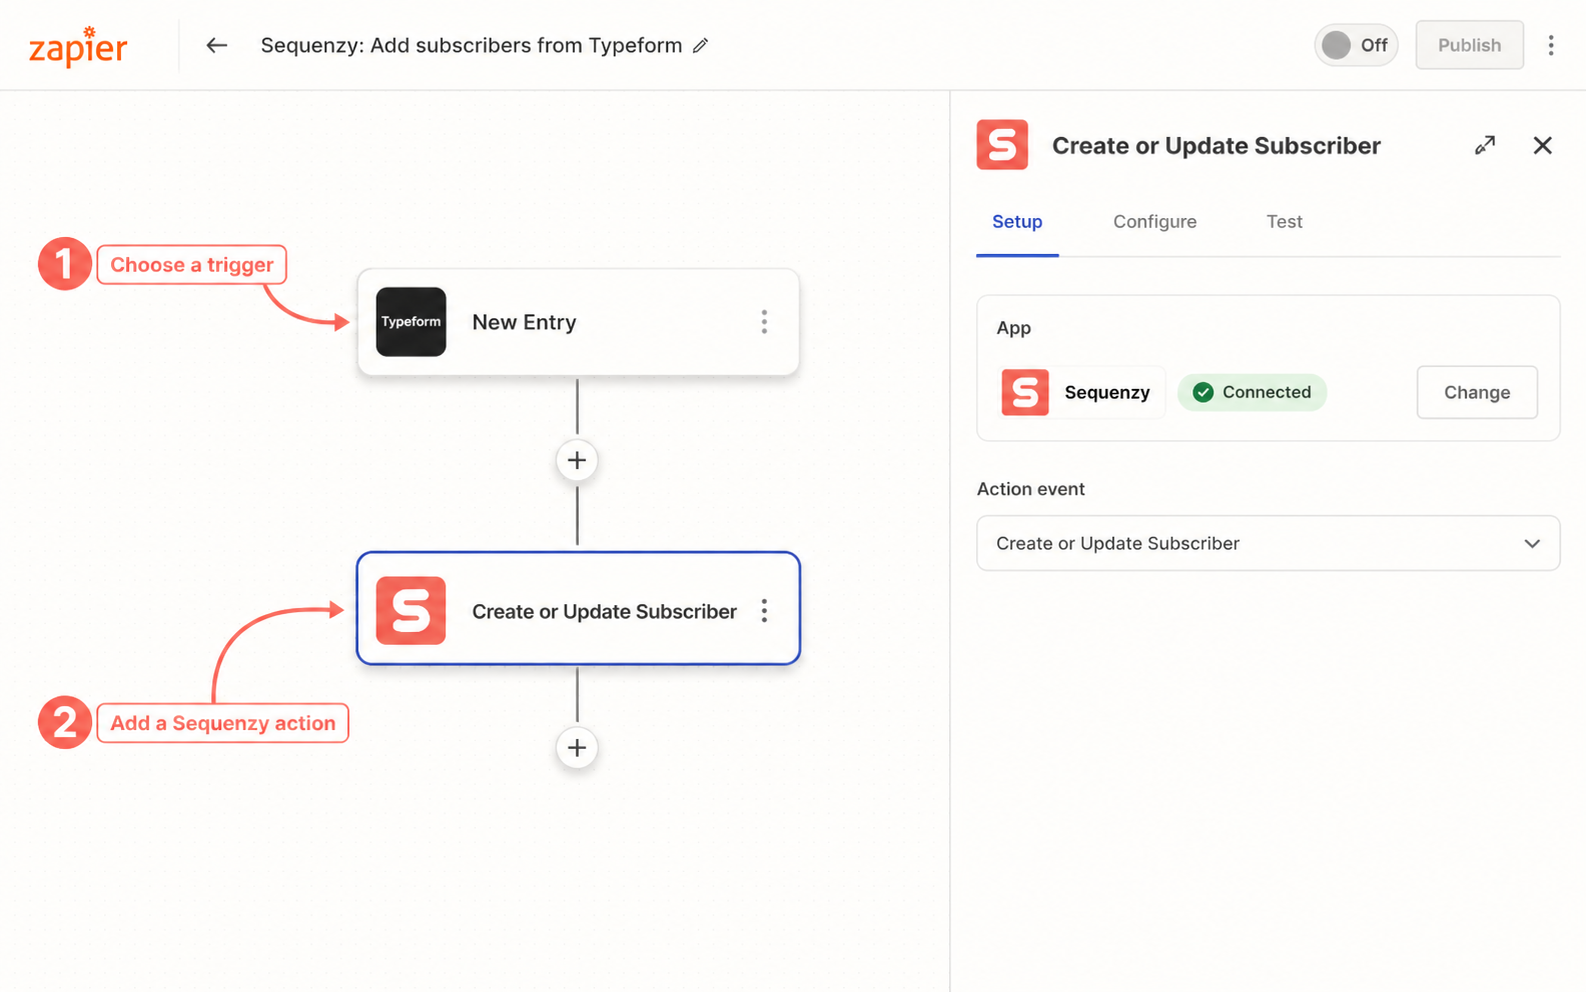This screenshot has width=1586, height=992.
Task: Open the Configure tab
Action: (1155, 222)
